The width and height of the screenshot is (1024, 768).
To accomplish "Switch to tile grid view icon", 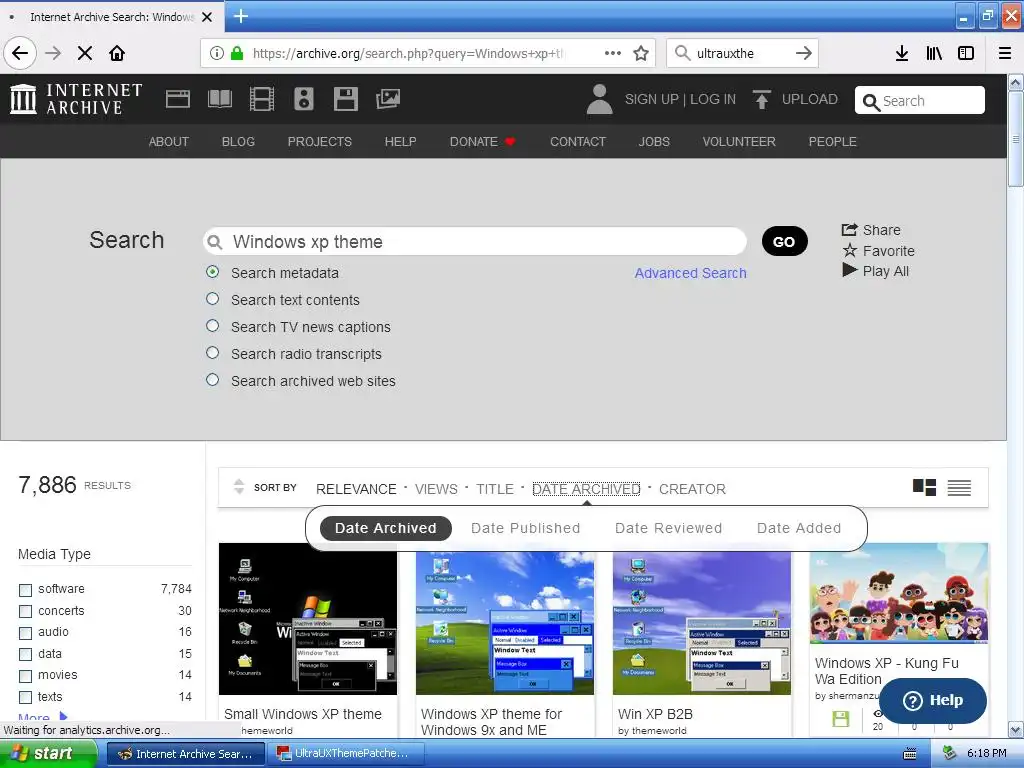I will (924, 487).
